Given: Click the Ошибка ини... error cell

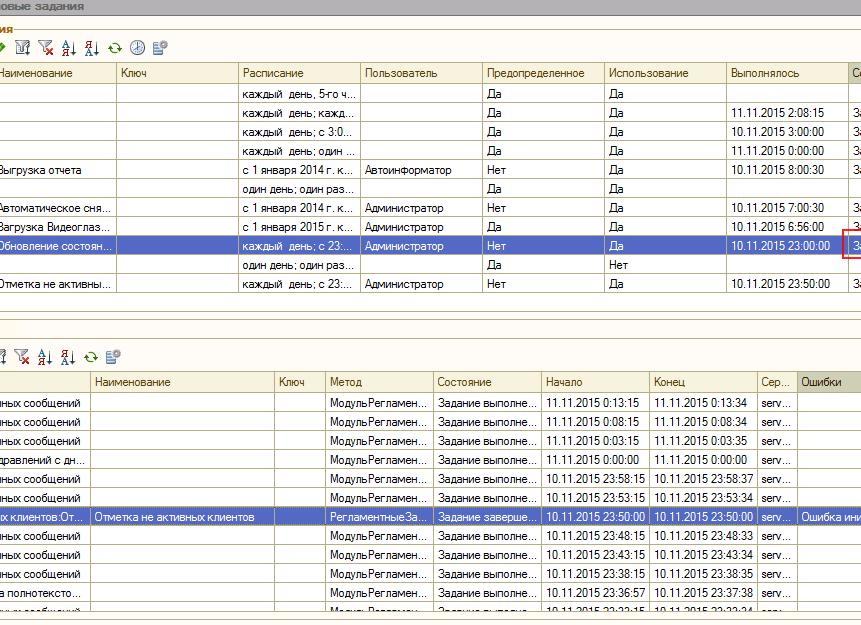Looking at the screenshot, I should click(829, 517).
